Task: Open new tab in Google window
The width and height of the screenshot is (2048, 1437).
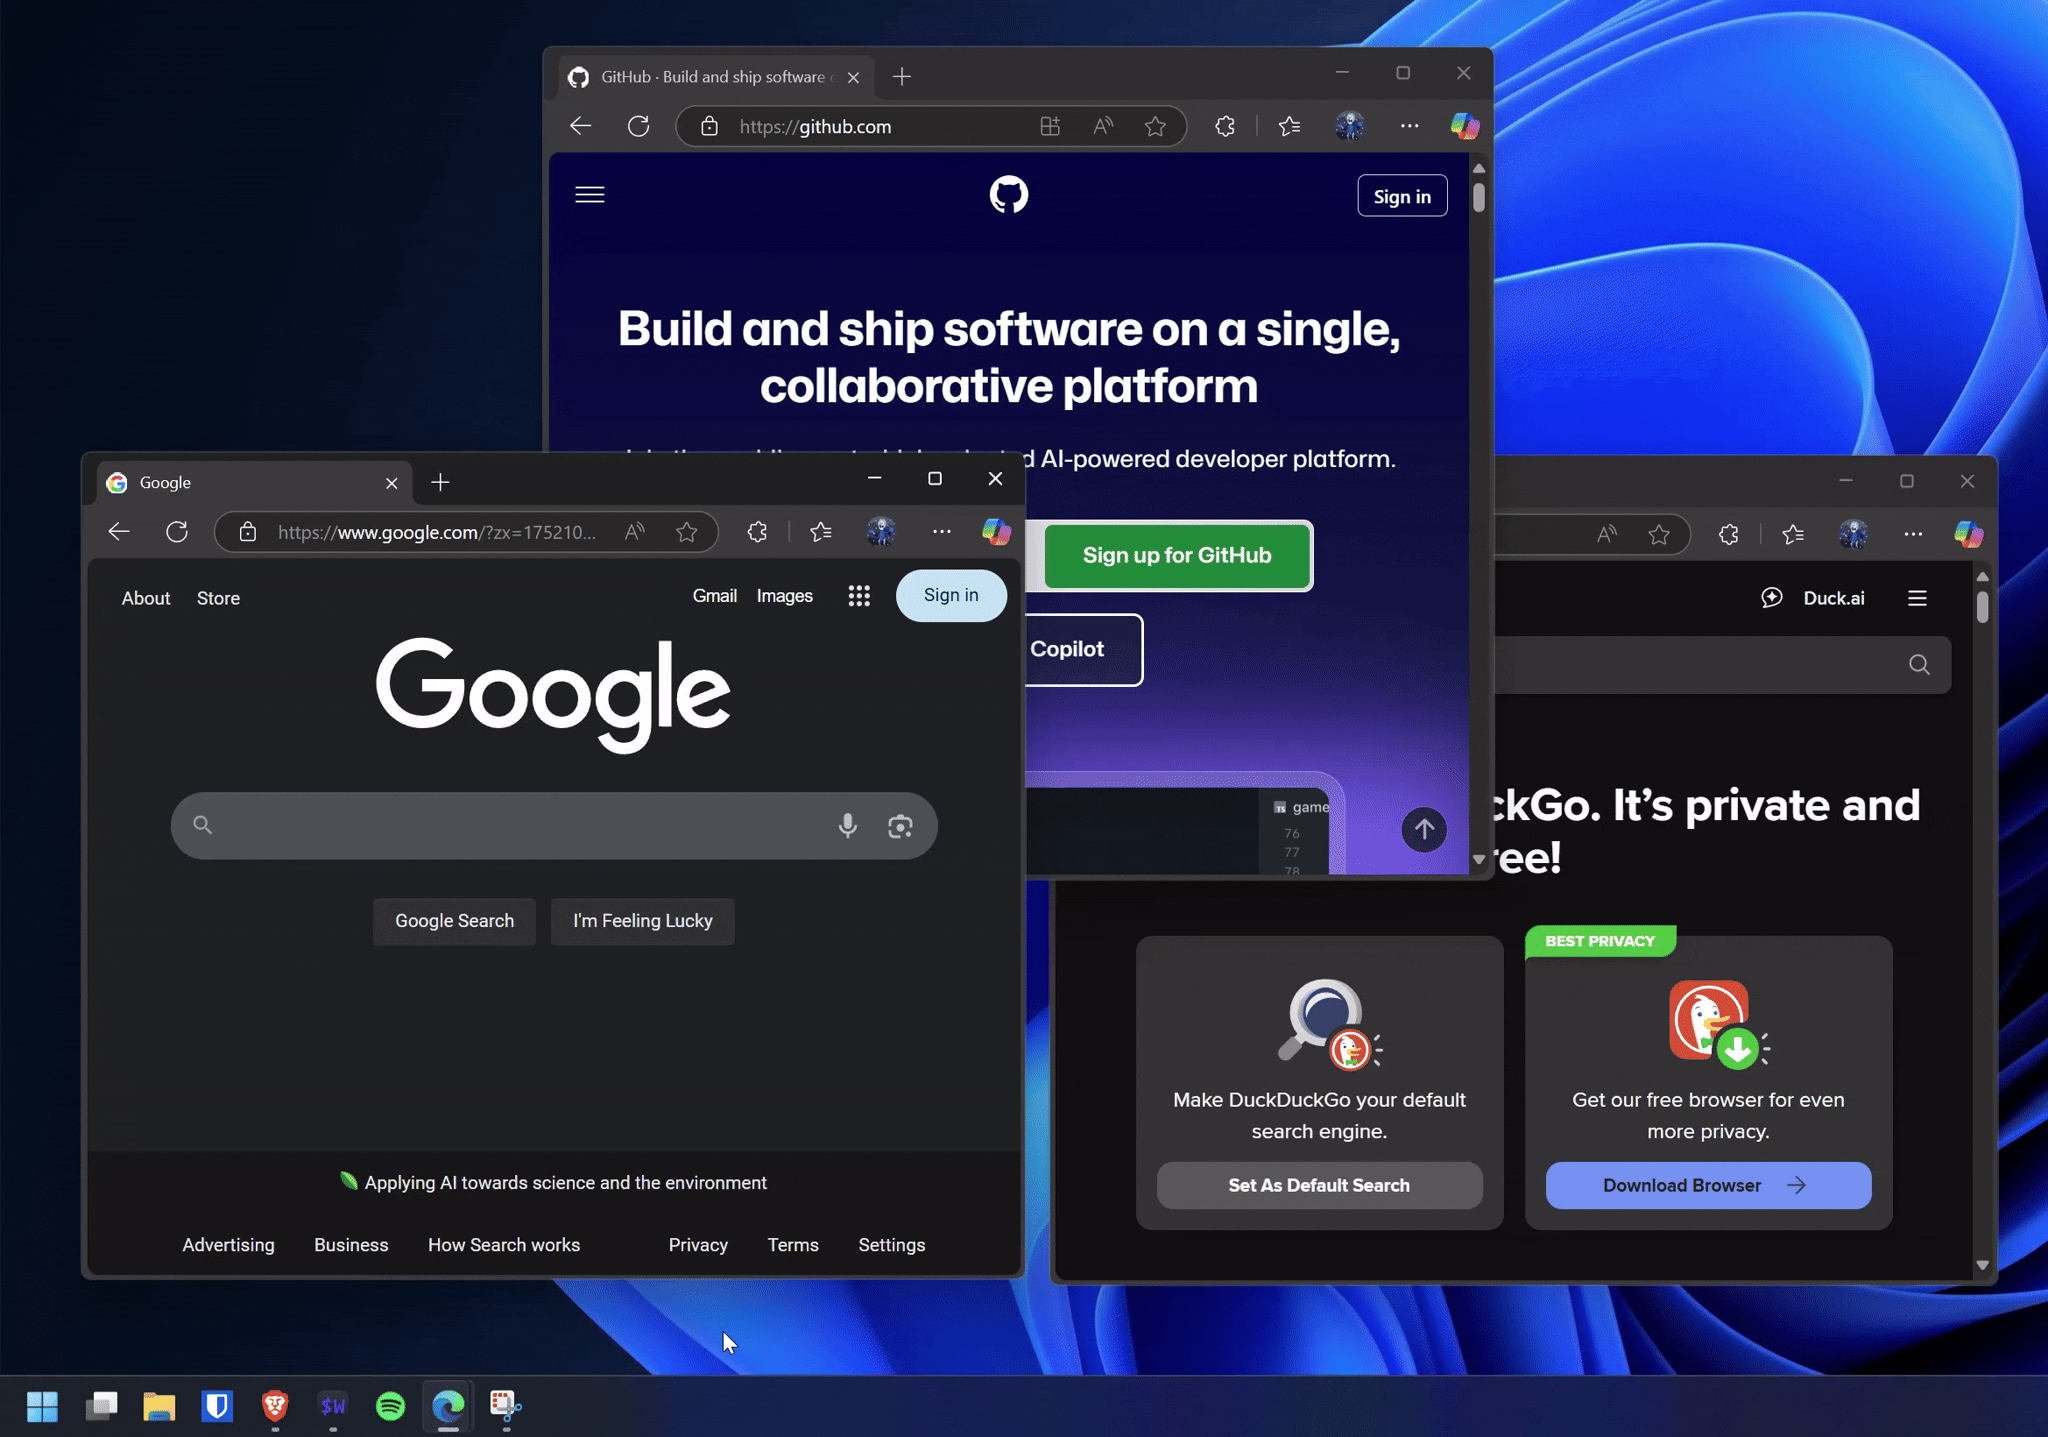Action: [440, 483]
